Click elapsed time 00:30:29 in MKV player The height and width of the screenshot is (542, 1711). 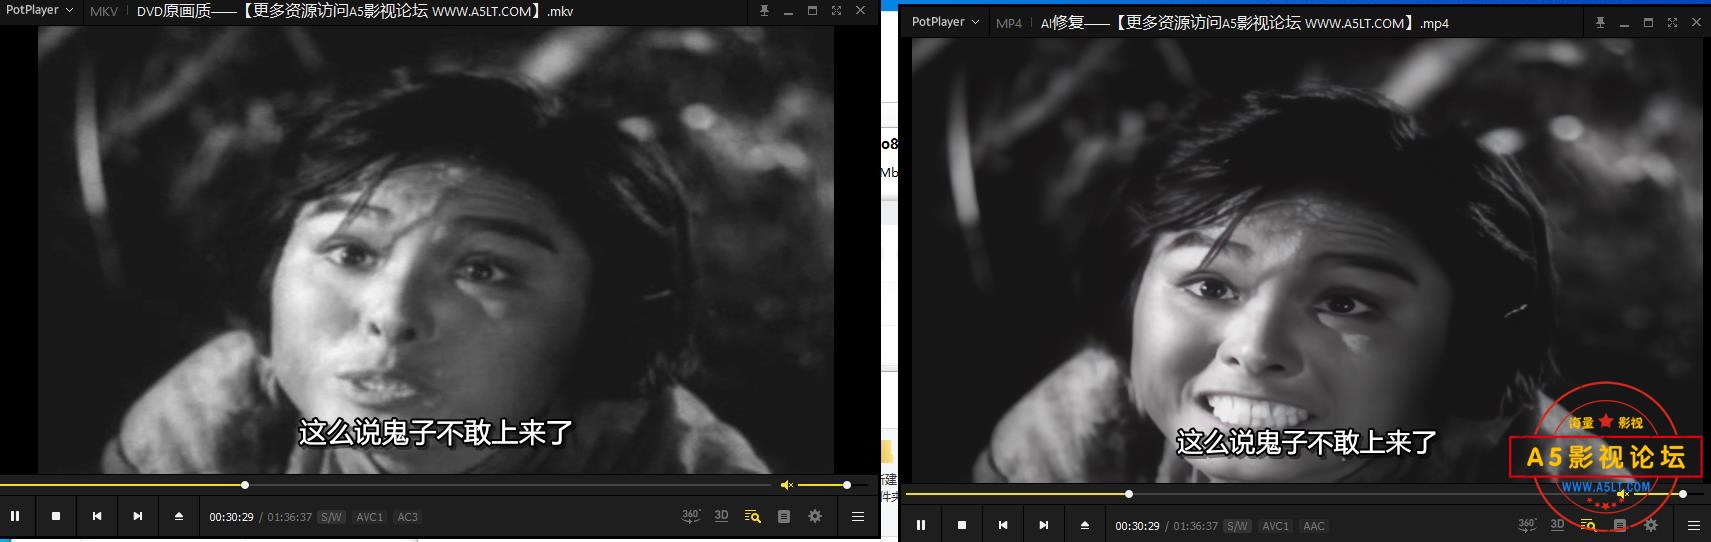[x=231, y=517]
